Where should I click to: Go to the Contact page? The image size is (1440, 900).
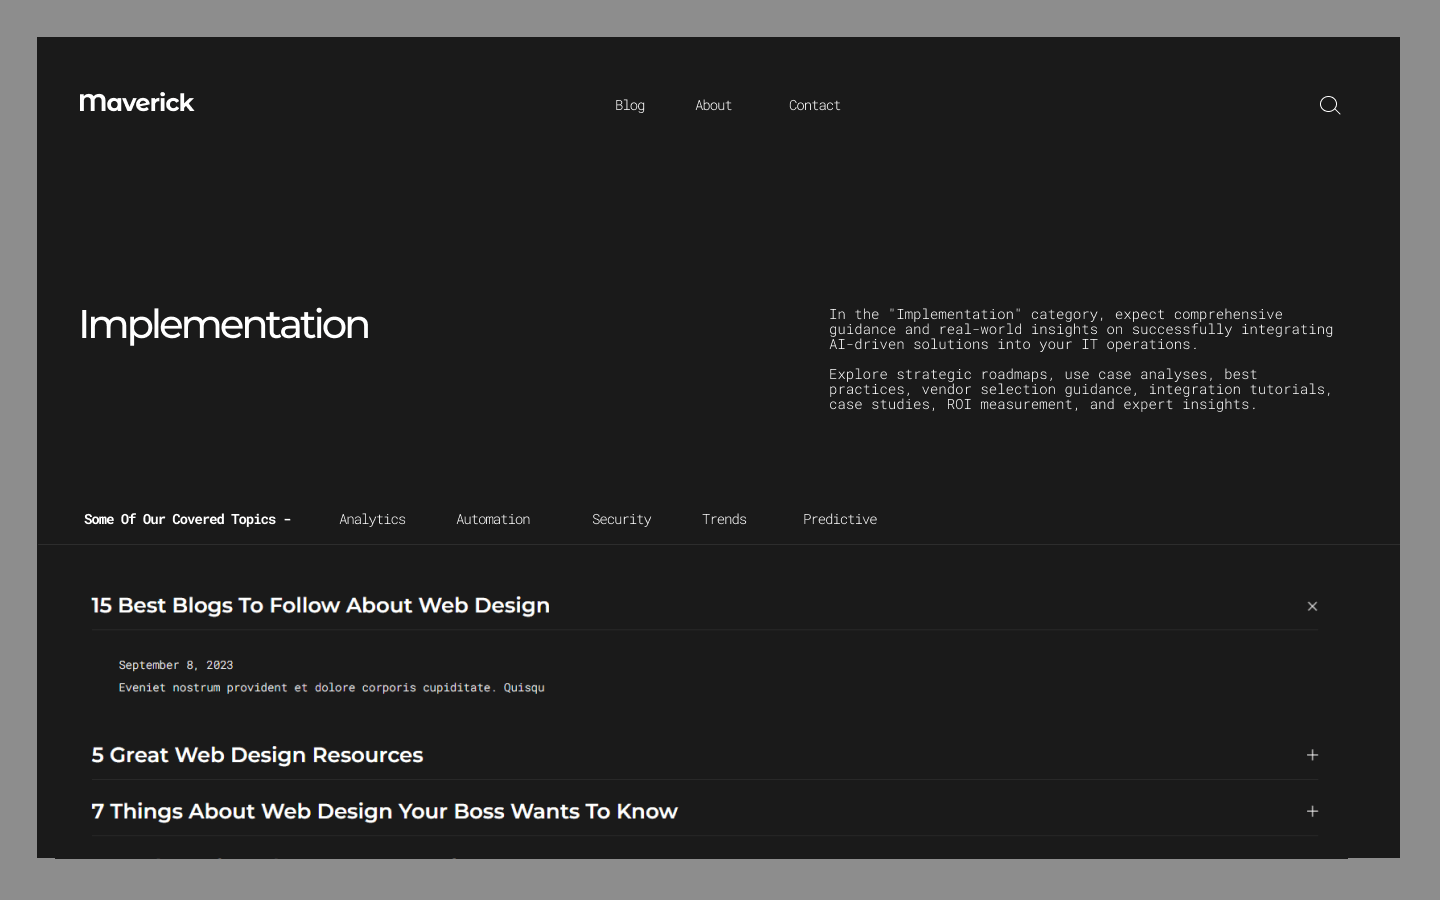tap(814, 105)
